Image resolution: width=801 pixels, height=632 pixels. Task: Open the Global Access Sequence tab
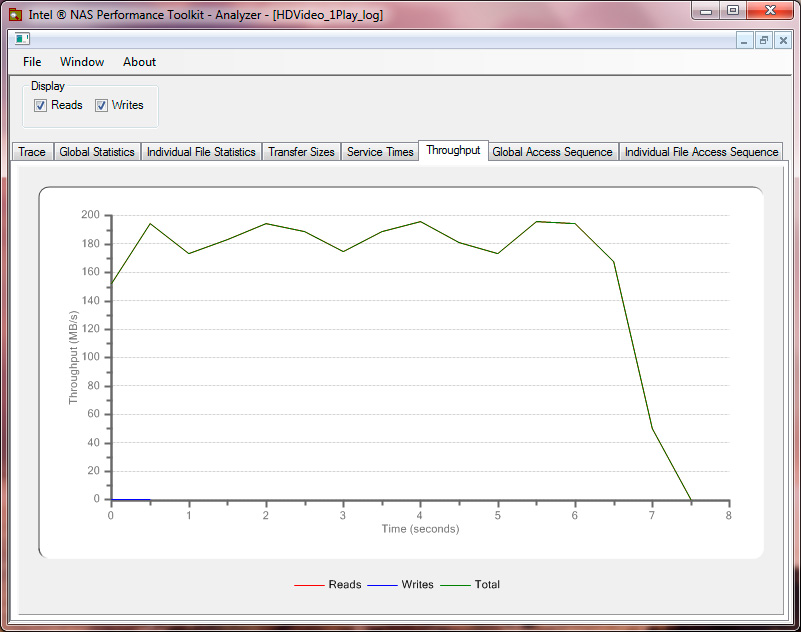(x=552, y=152)
